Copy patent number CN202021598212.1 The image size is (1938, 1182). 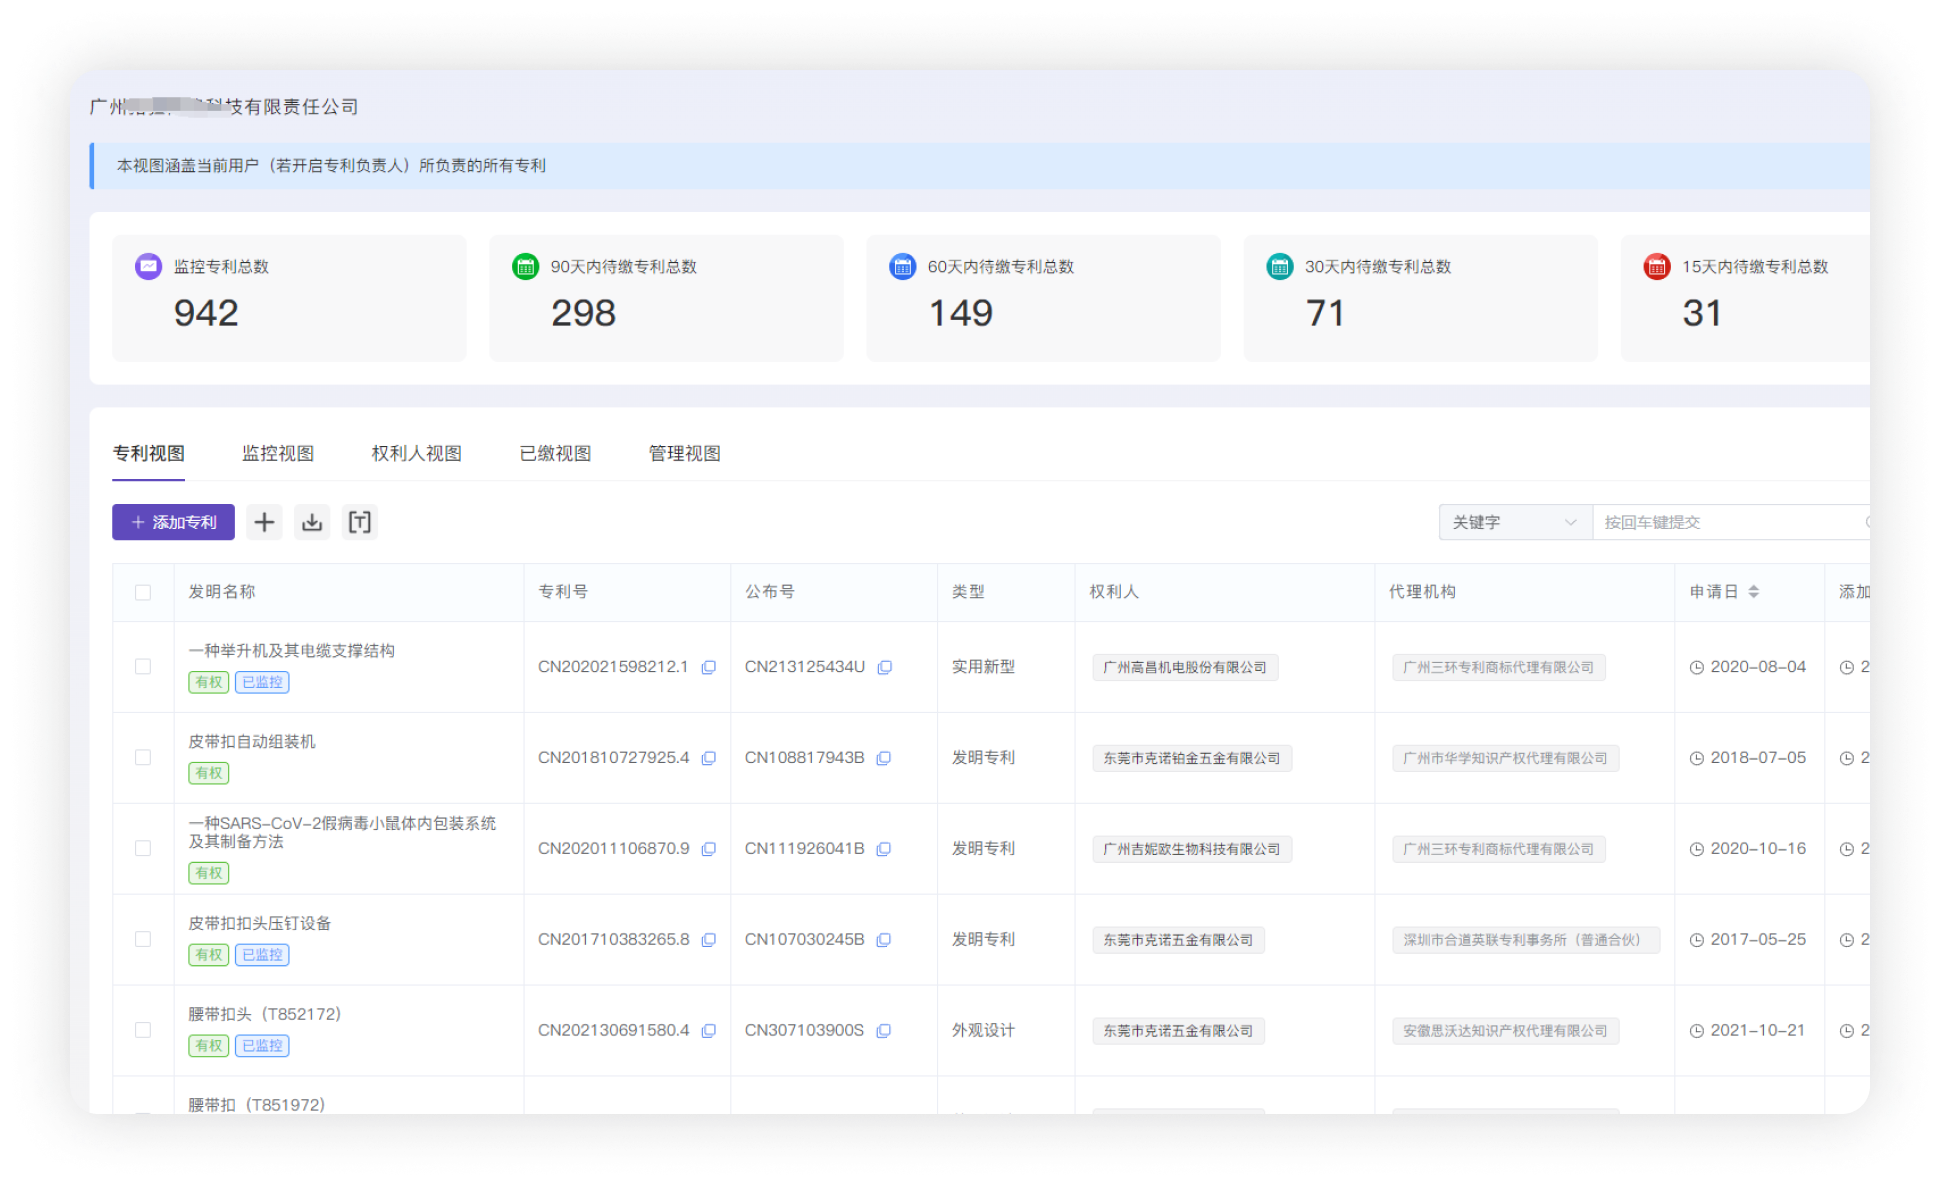click(708, 667)
